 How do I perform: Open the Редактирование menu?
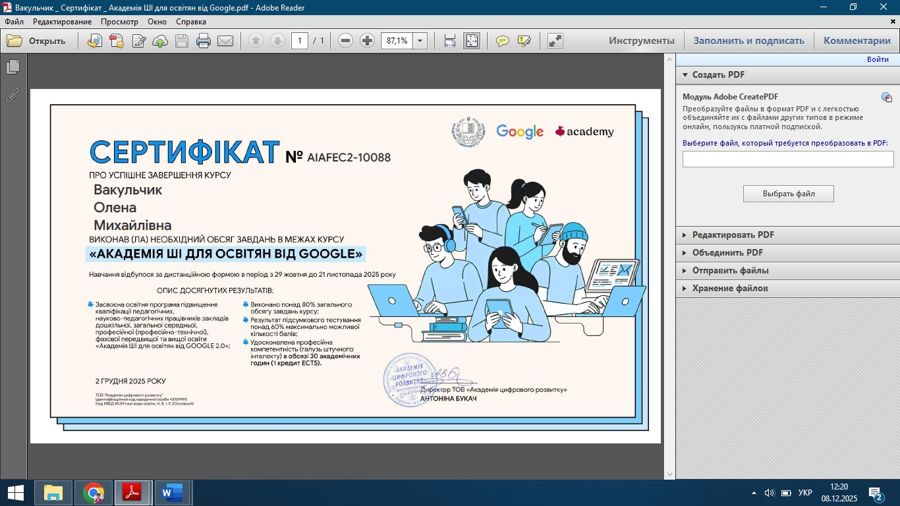pyautogui.click(x=62, y=21)
